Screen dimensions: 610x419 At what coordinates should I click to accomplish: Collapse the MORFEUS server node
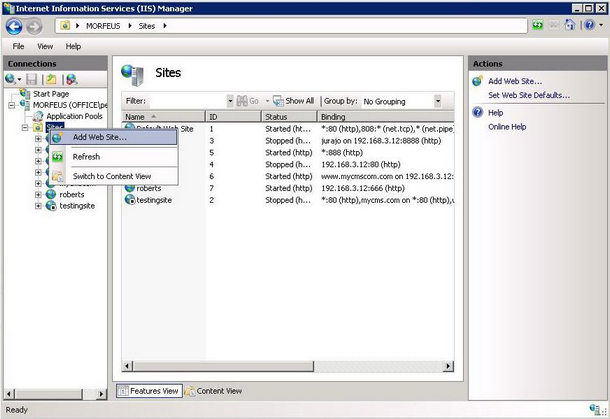point(12,105)
